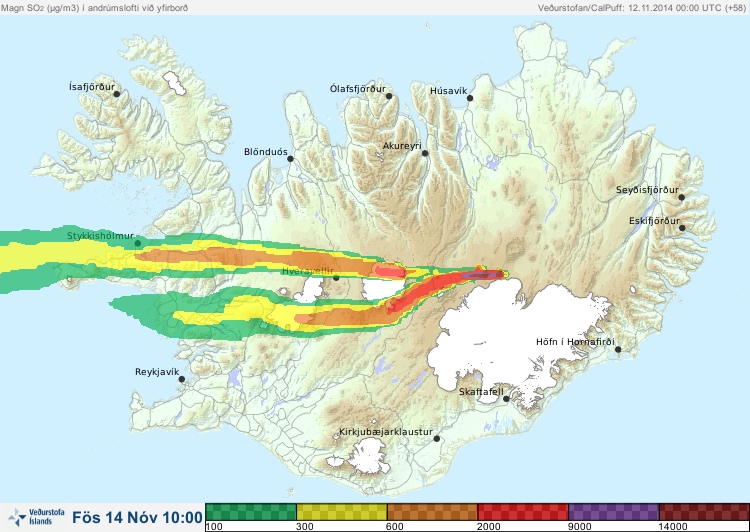Click the Höfn í Hornafirði text label

pyautogui.click(x=575, y=342)
